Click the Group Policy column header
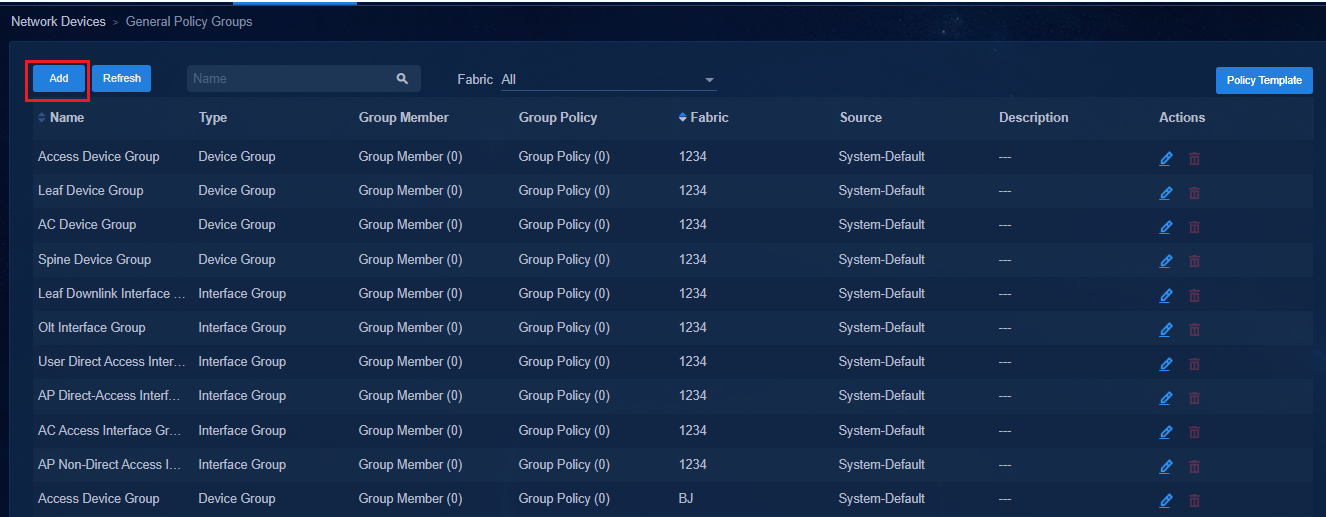 [x=558, y=117]
